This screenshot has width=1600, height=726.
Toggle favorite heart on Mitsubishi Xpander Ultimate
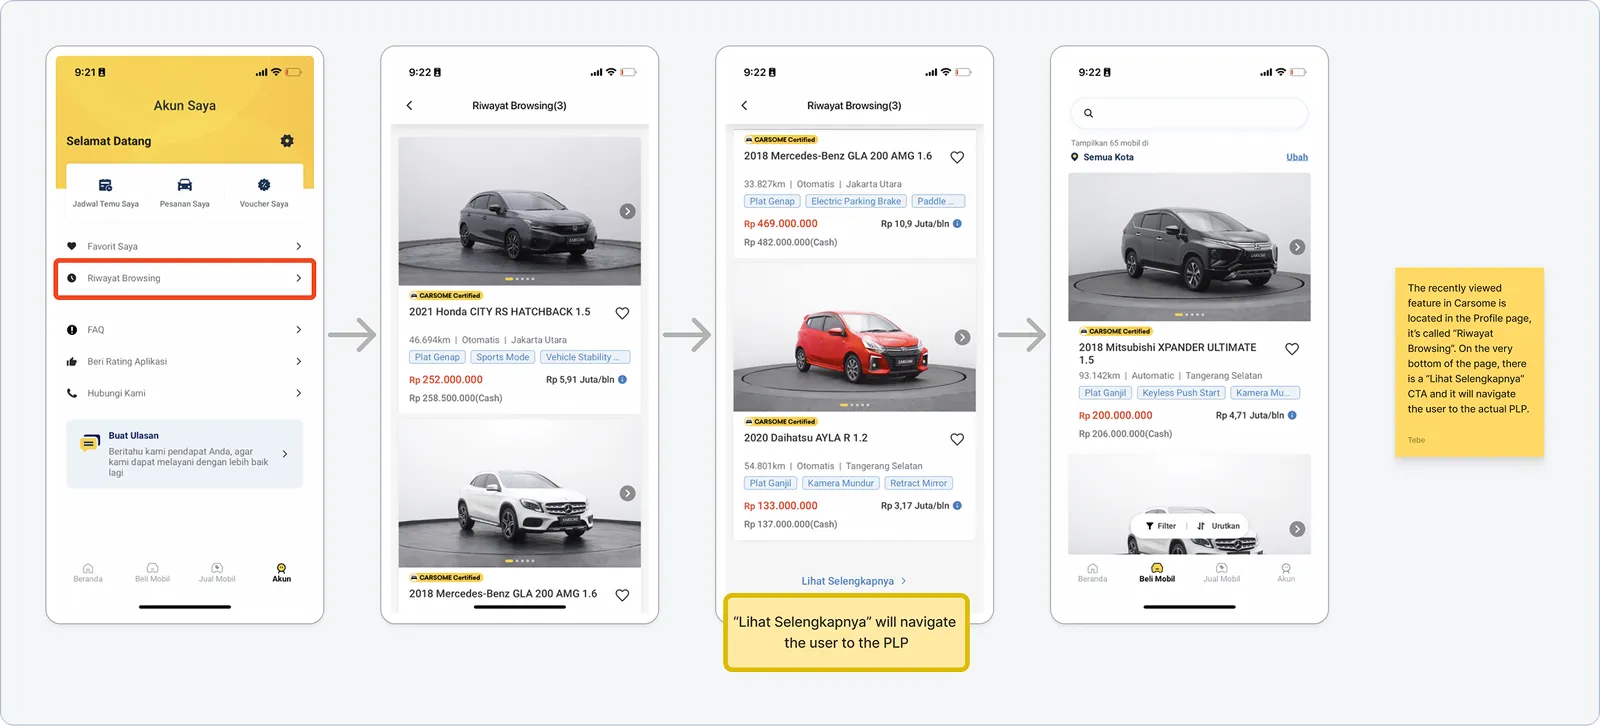(x=1292, y=349)
